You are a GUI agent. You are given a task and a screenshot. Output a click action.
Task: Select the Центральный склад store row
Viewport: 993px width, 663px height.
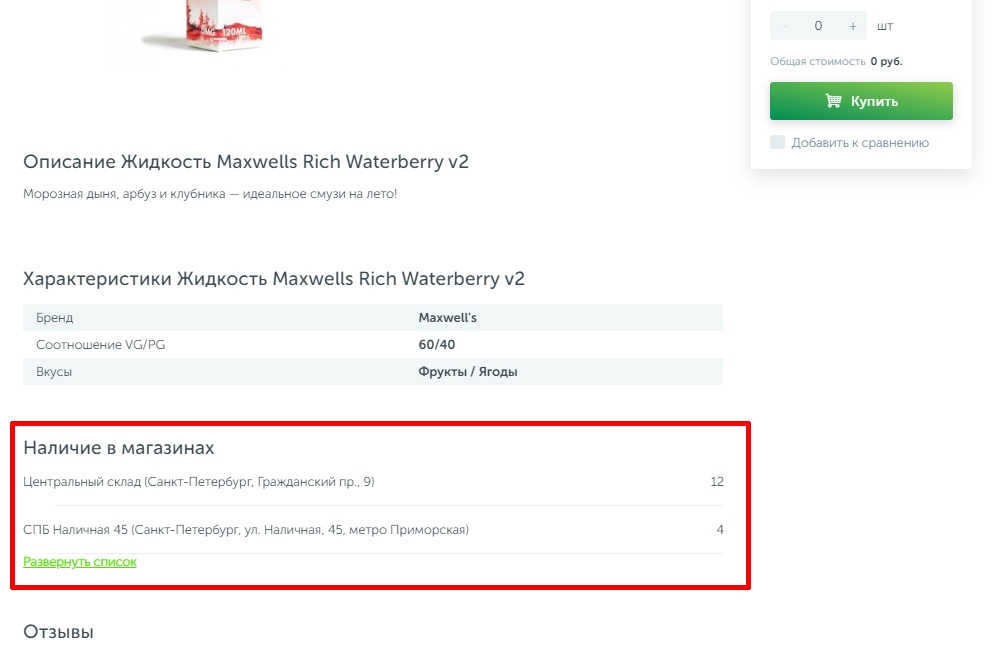coord(373,482)
